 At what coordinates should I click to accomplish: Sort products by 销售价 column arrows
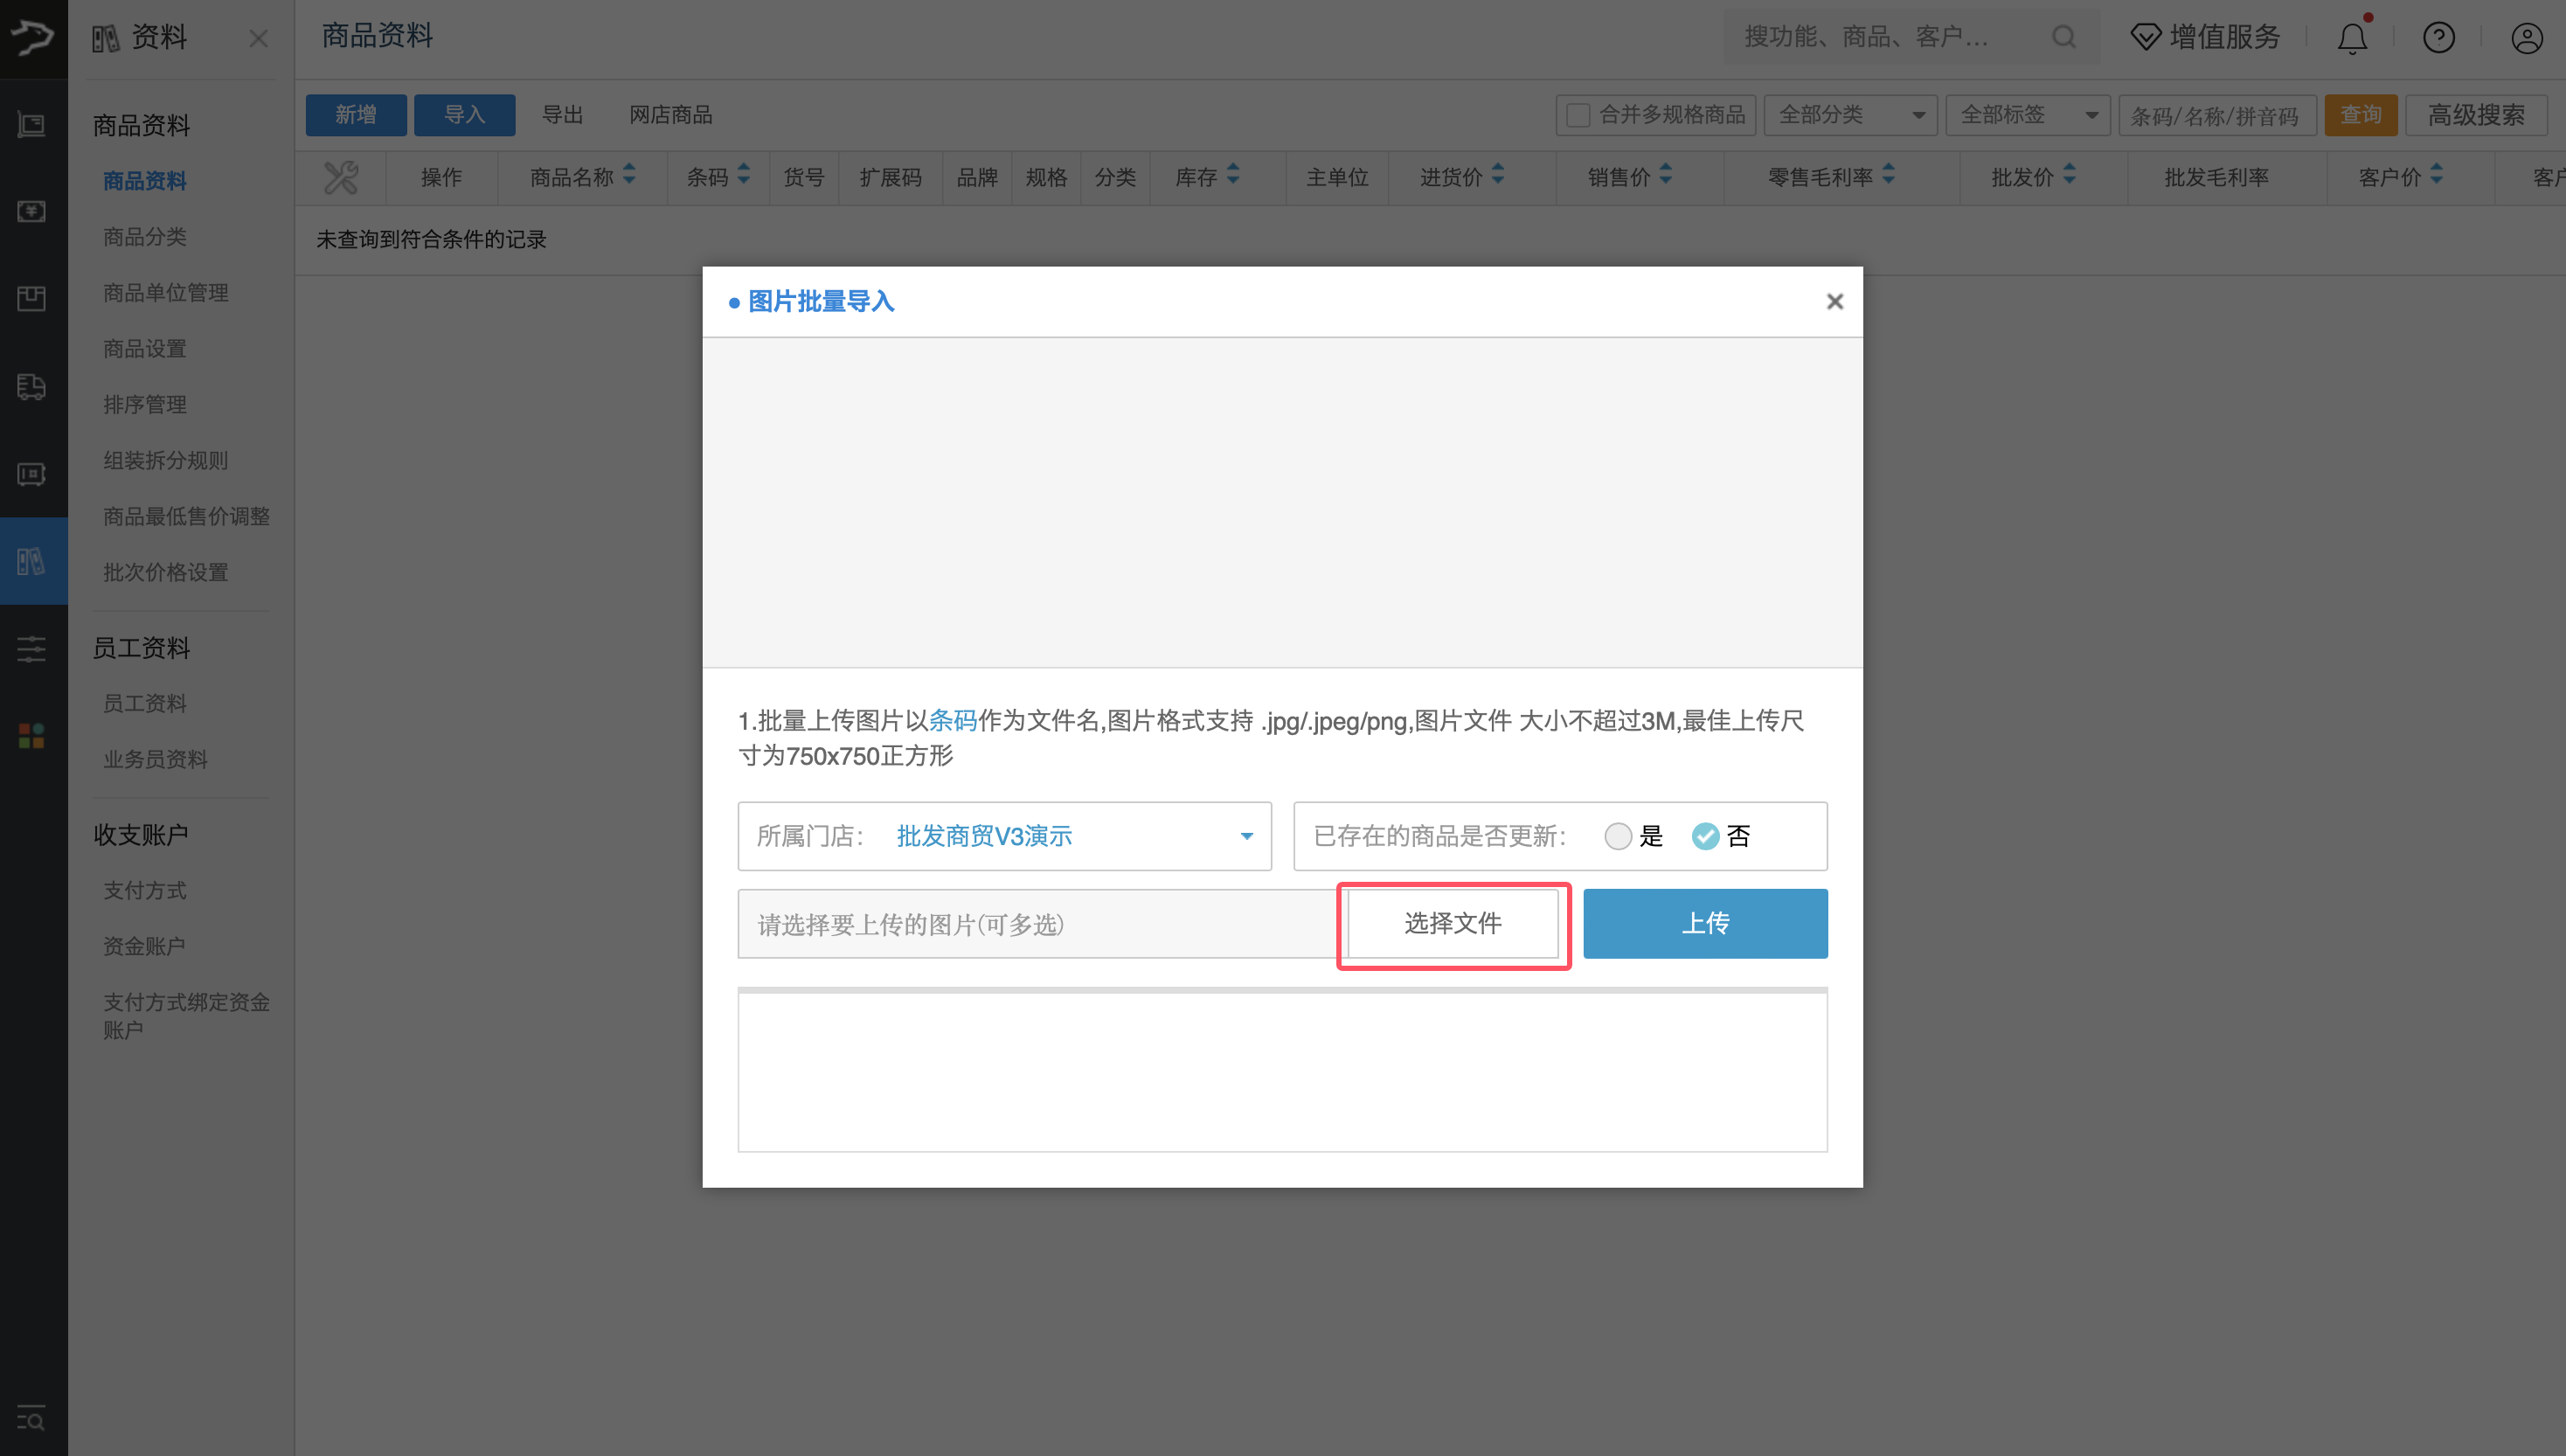1664,176
